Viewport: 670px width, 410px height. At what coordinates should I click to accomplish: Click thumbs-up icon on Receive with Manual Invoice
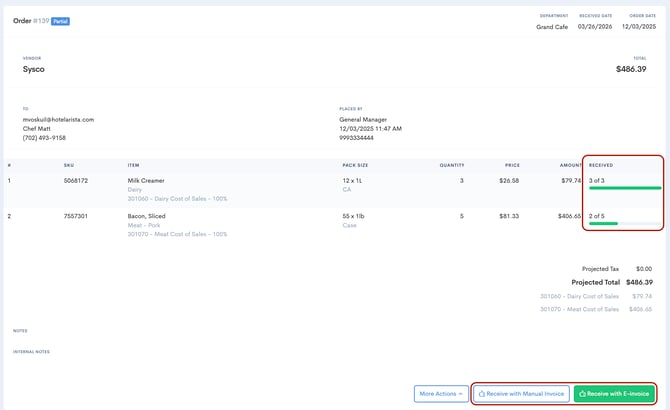point(482,394)
